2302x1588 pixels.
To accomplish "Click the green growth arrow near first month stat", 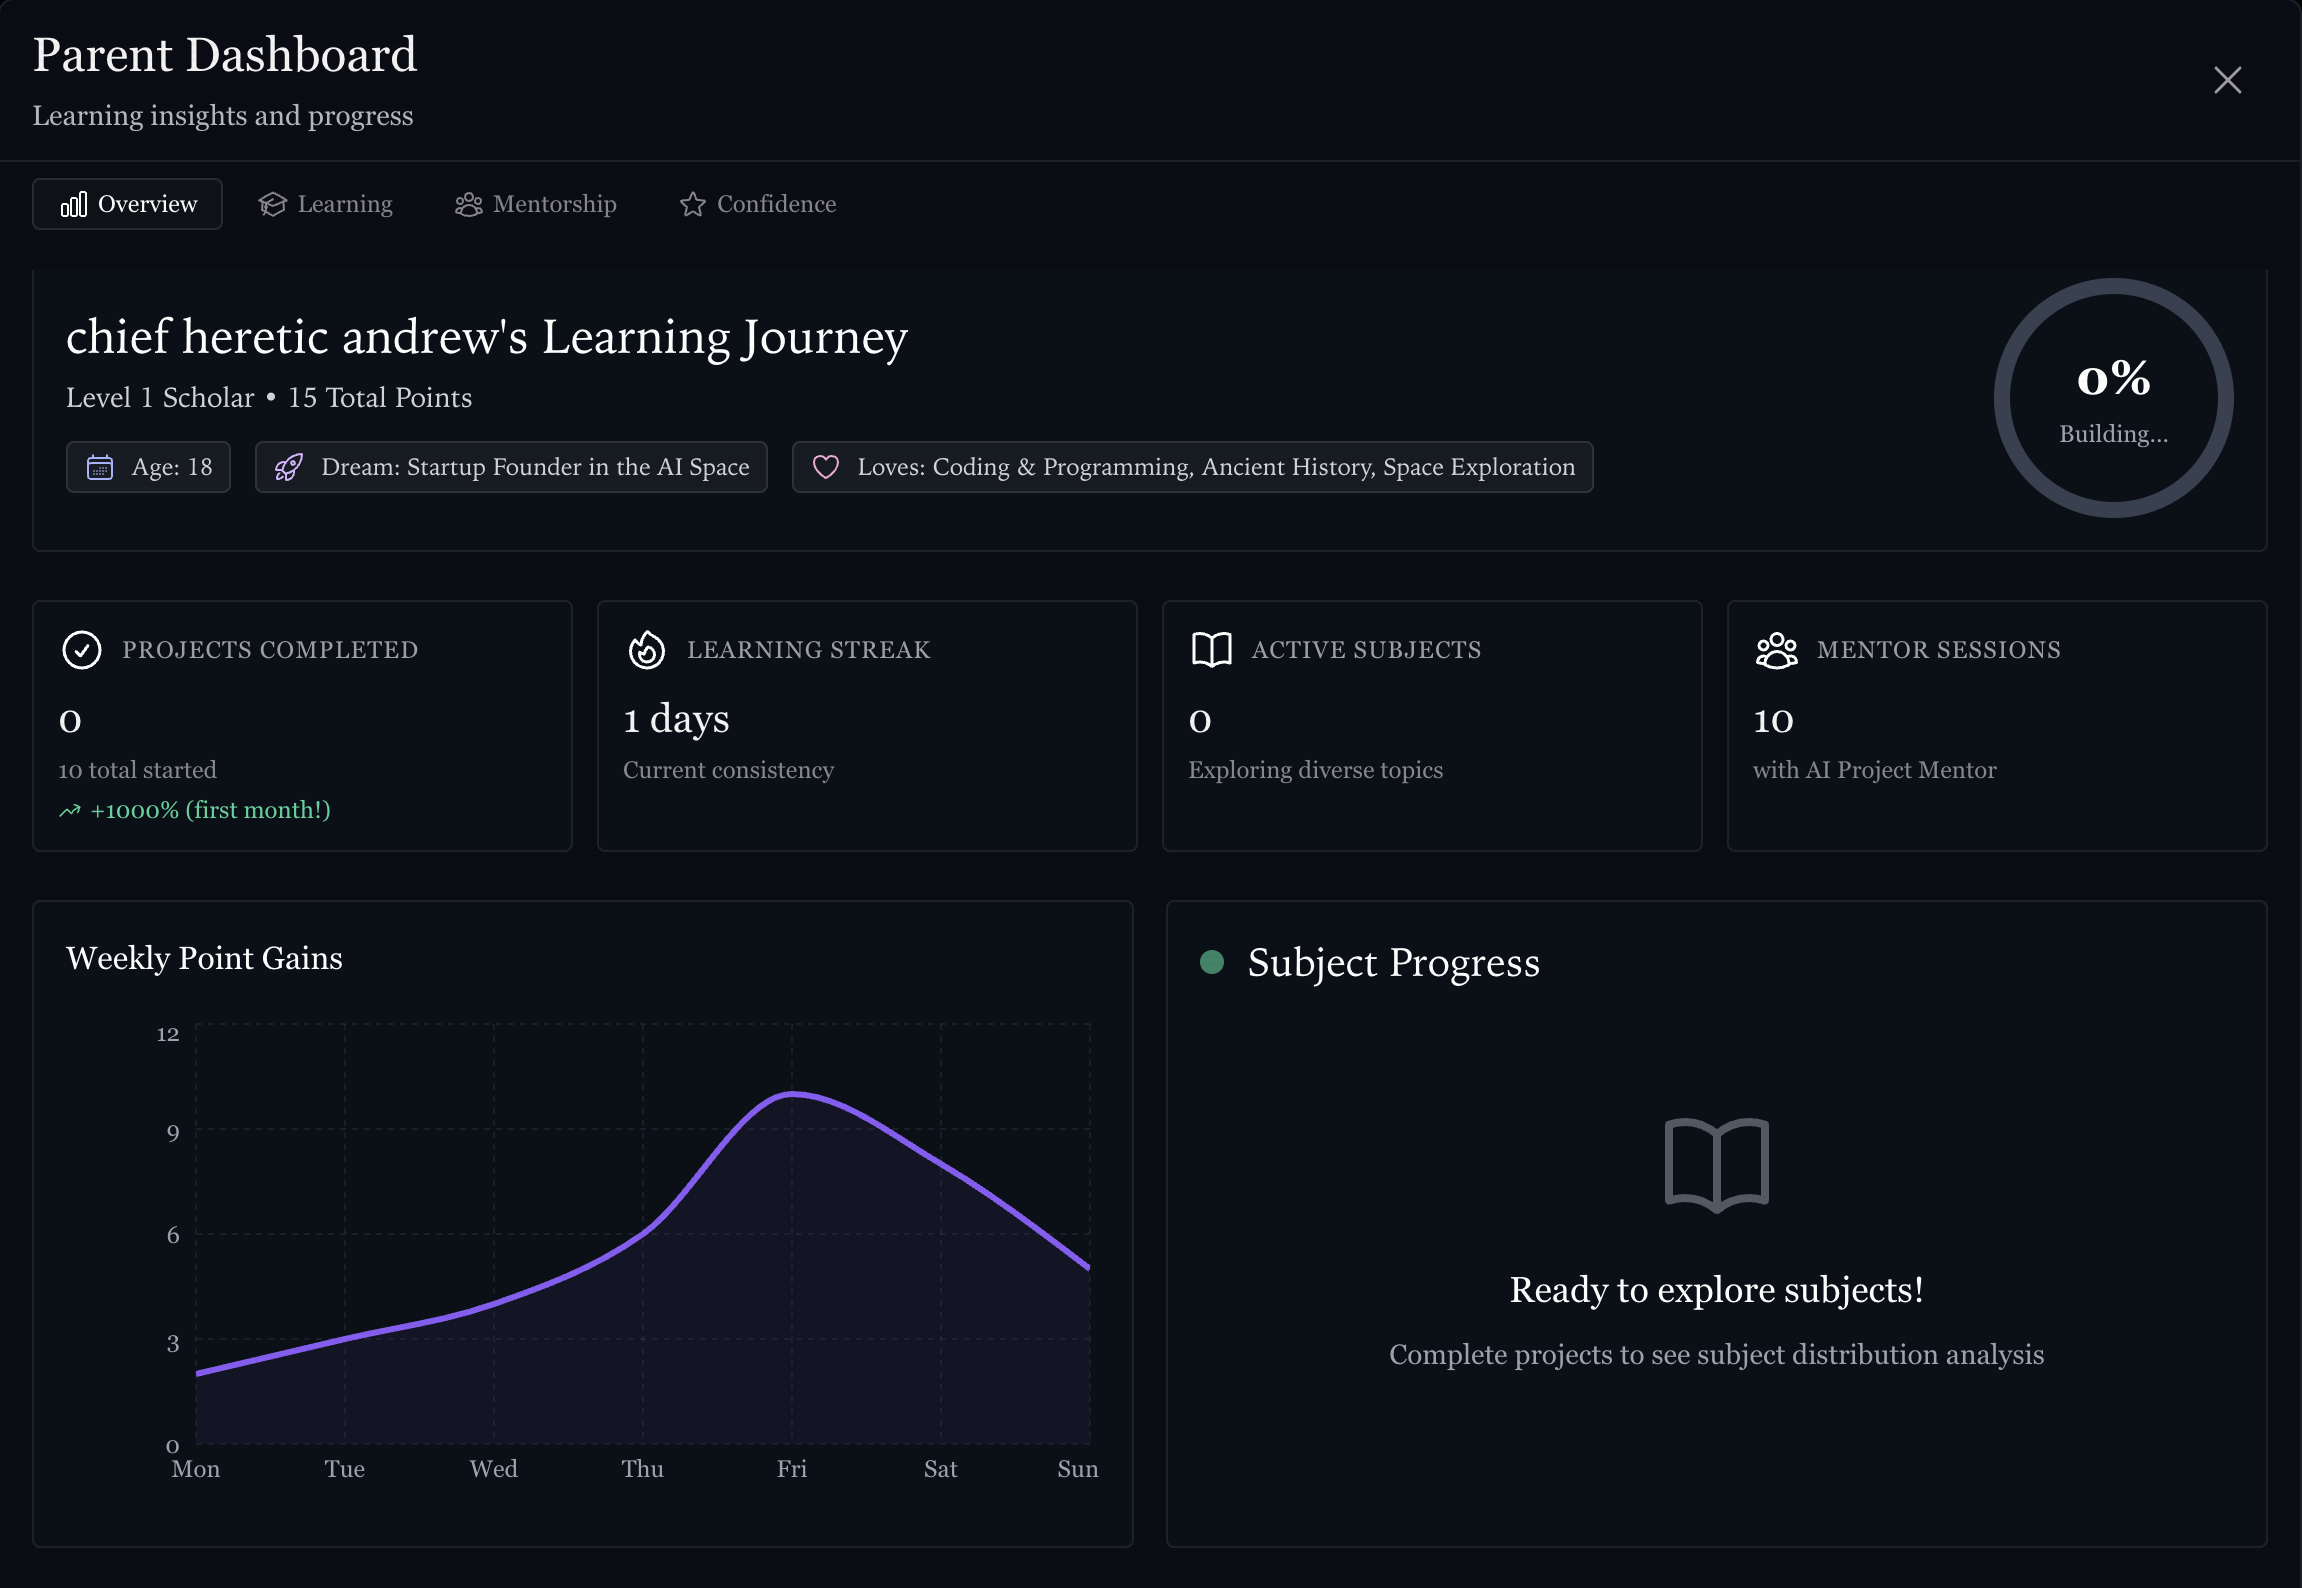I will point(70,810).
